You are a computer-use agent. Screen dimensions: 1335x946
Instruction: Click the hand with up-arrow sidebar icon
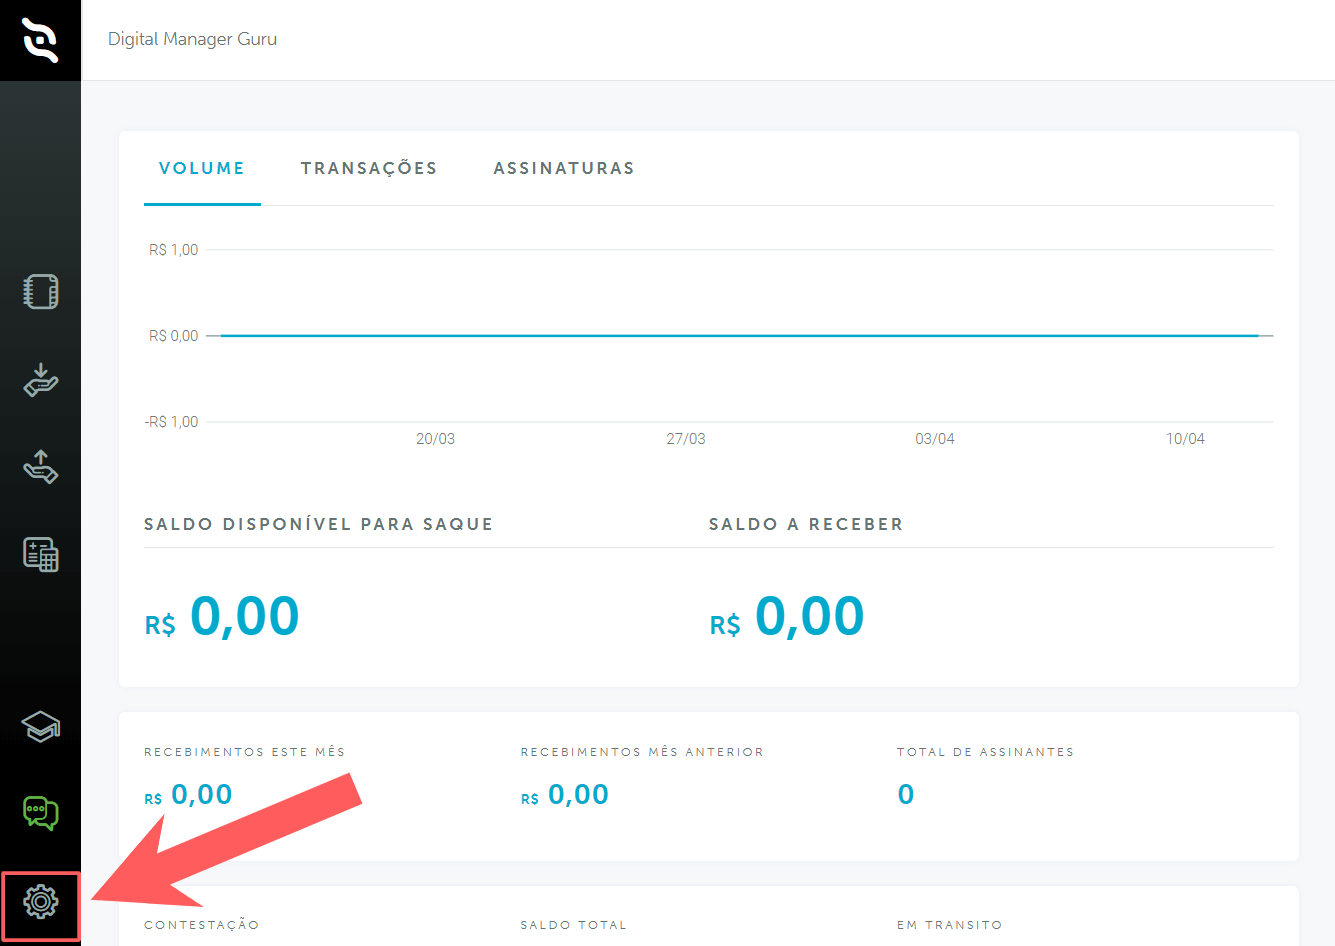[x=40, y=467]
